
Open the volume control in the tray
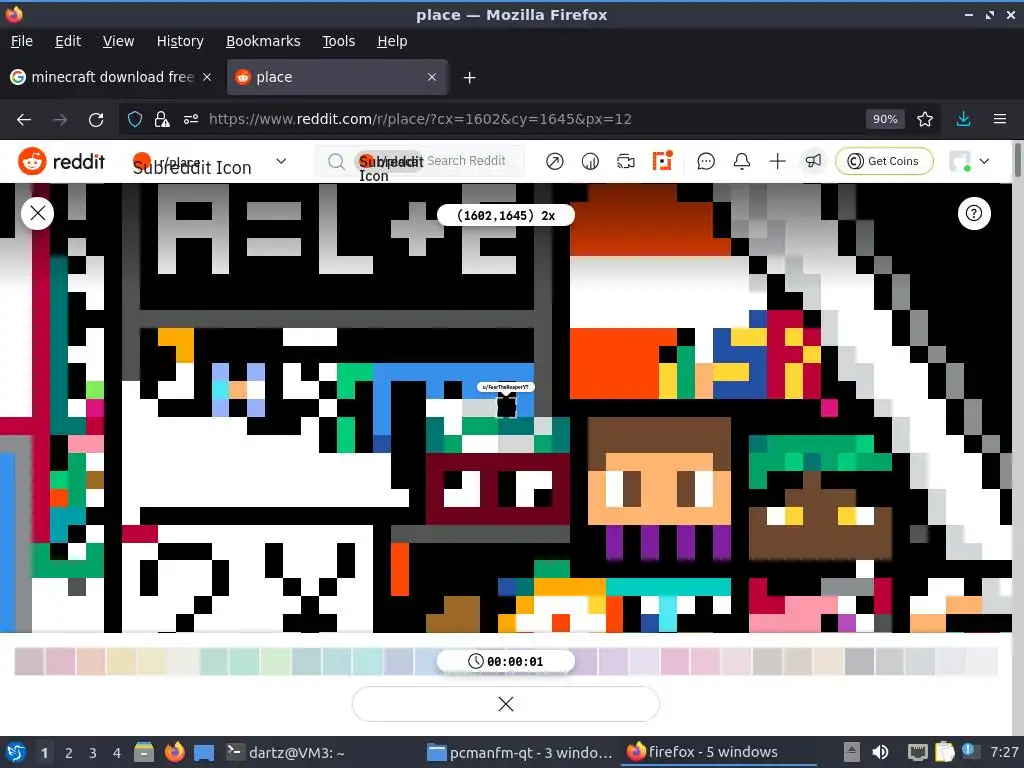[880, 752]
